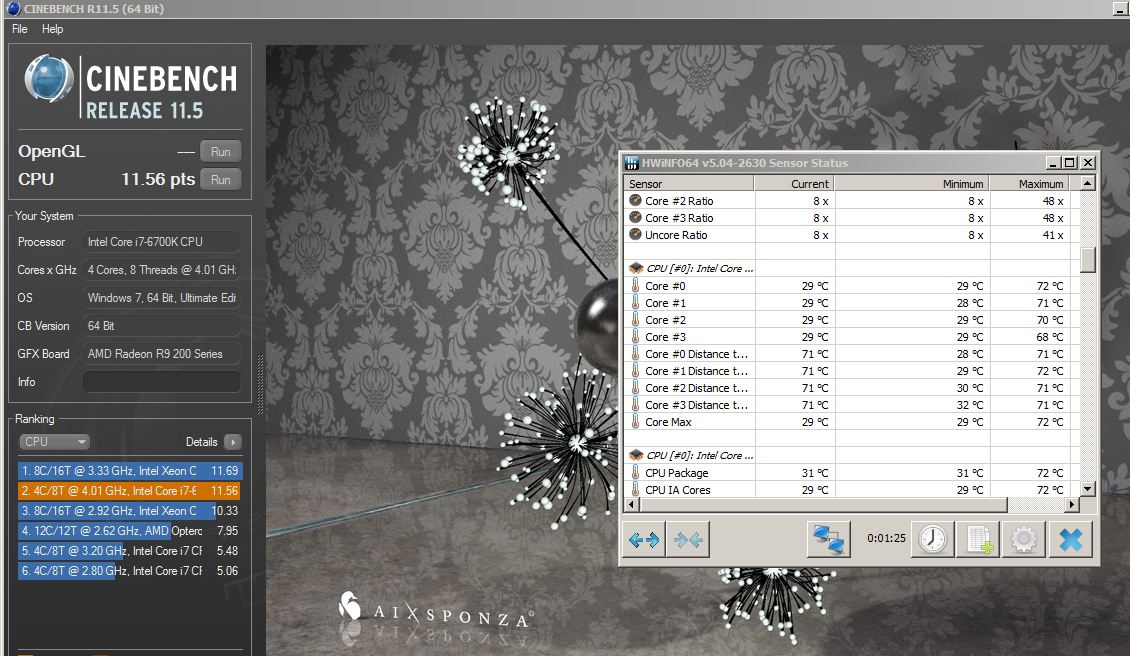Click the Minimum column header
Screen dimensions: 1130x656
912,184
